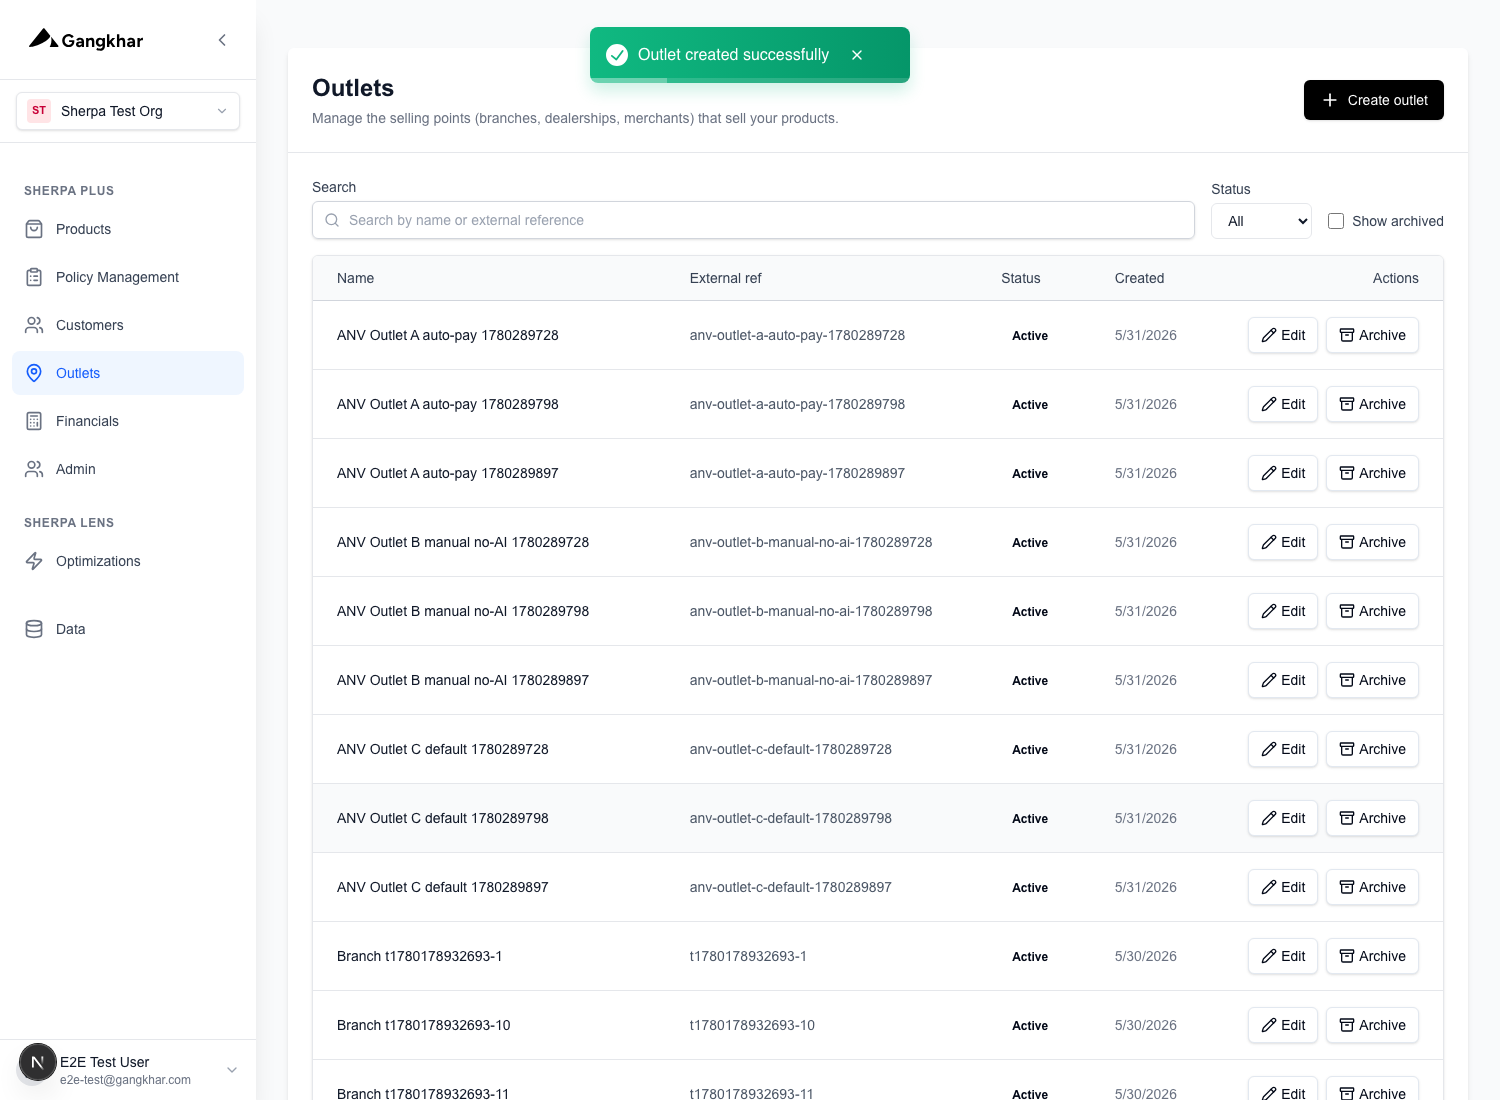
Task: Archive ANV Outlet B manual no-AI 1780289798
Action: pos(1372,611)
